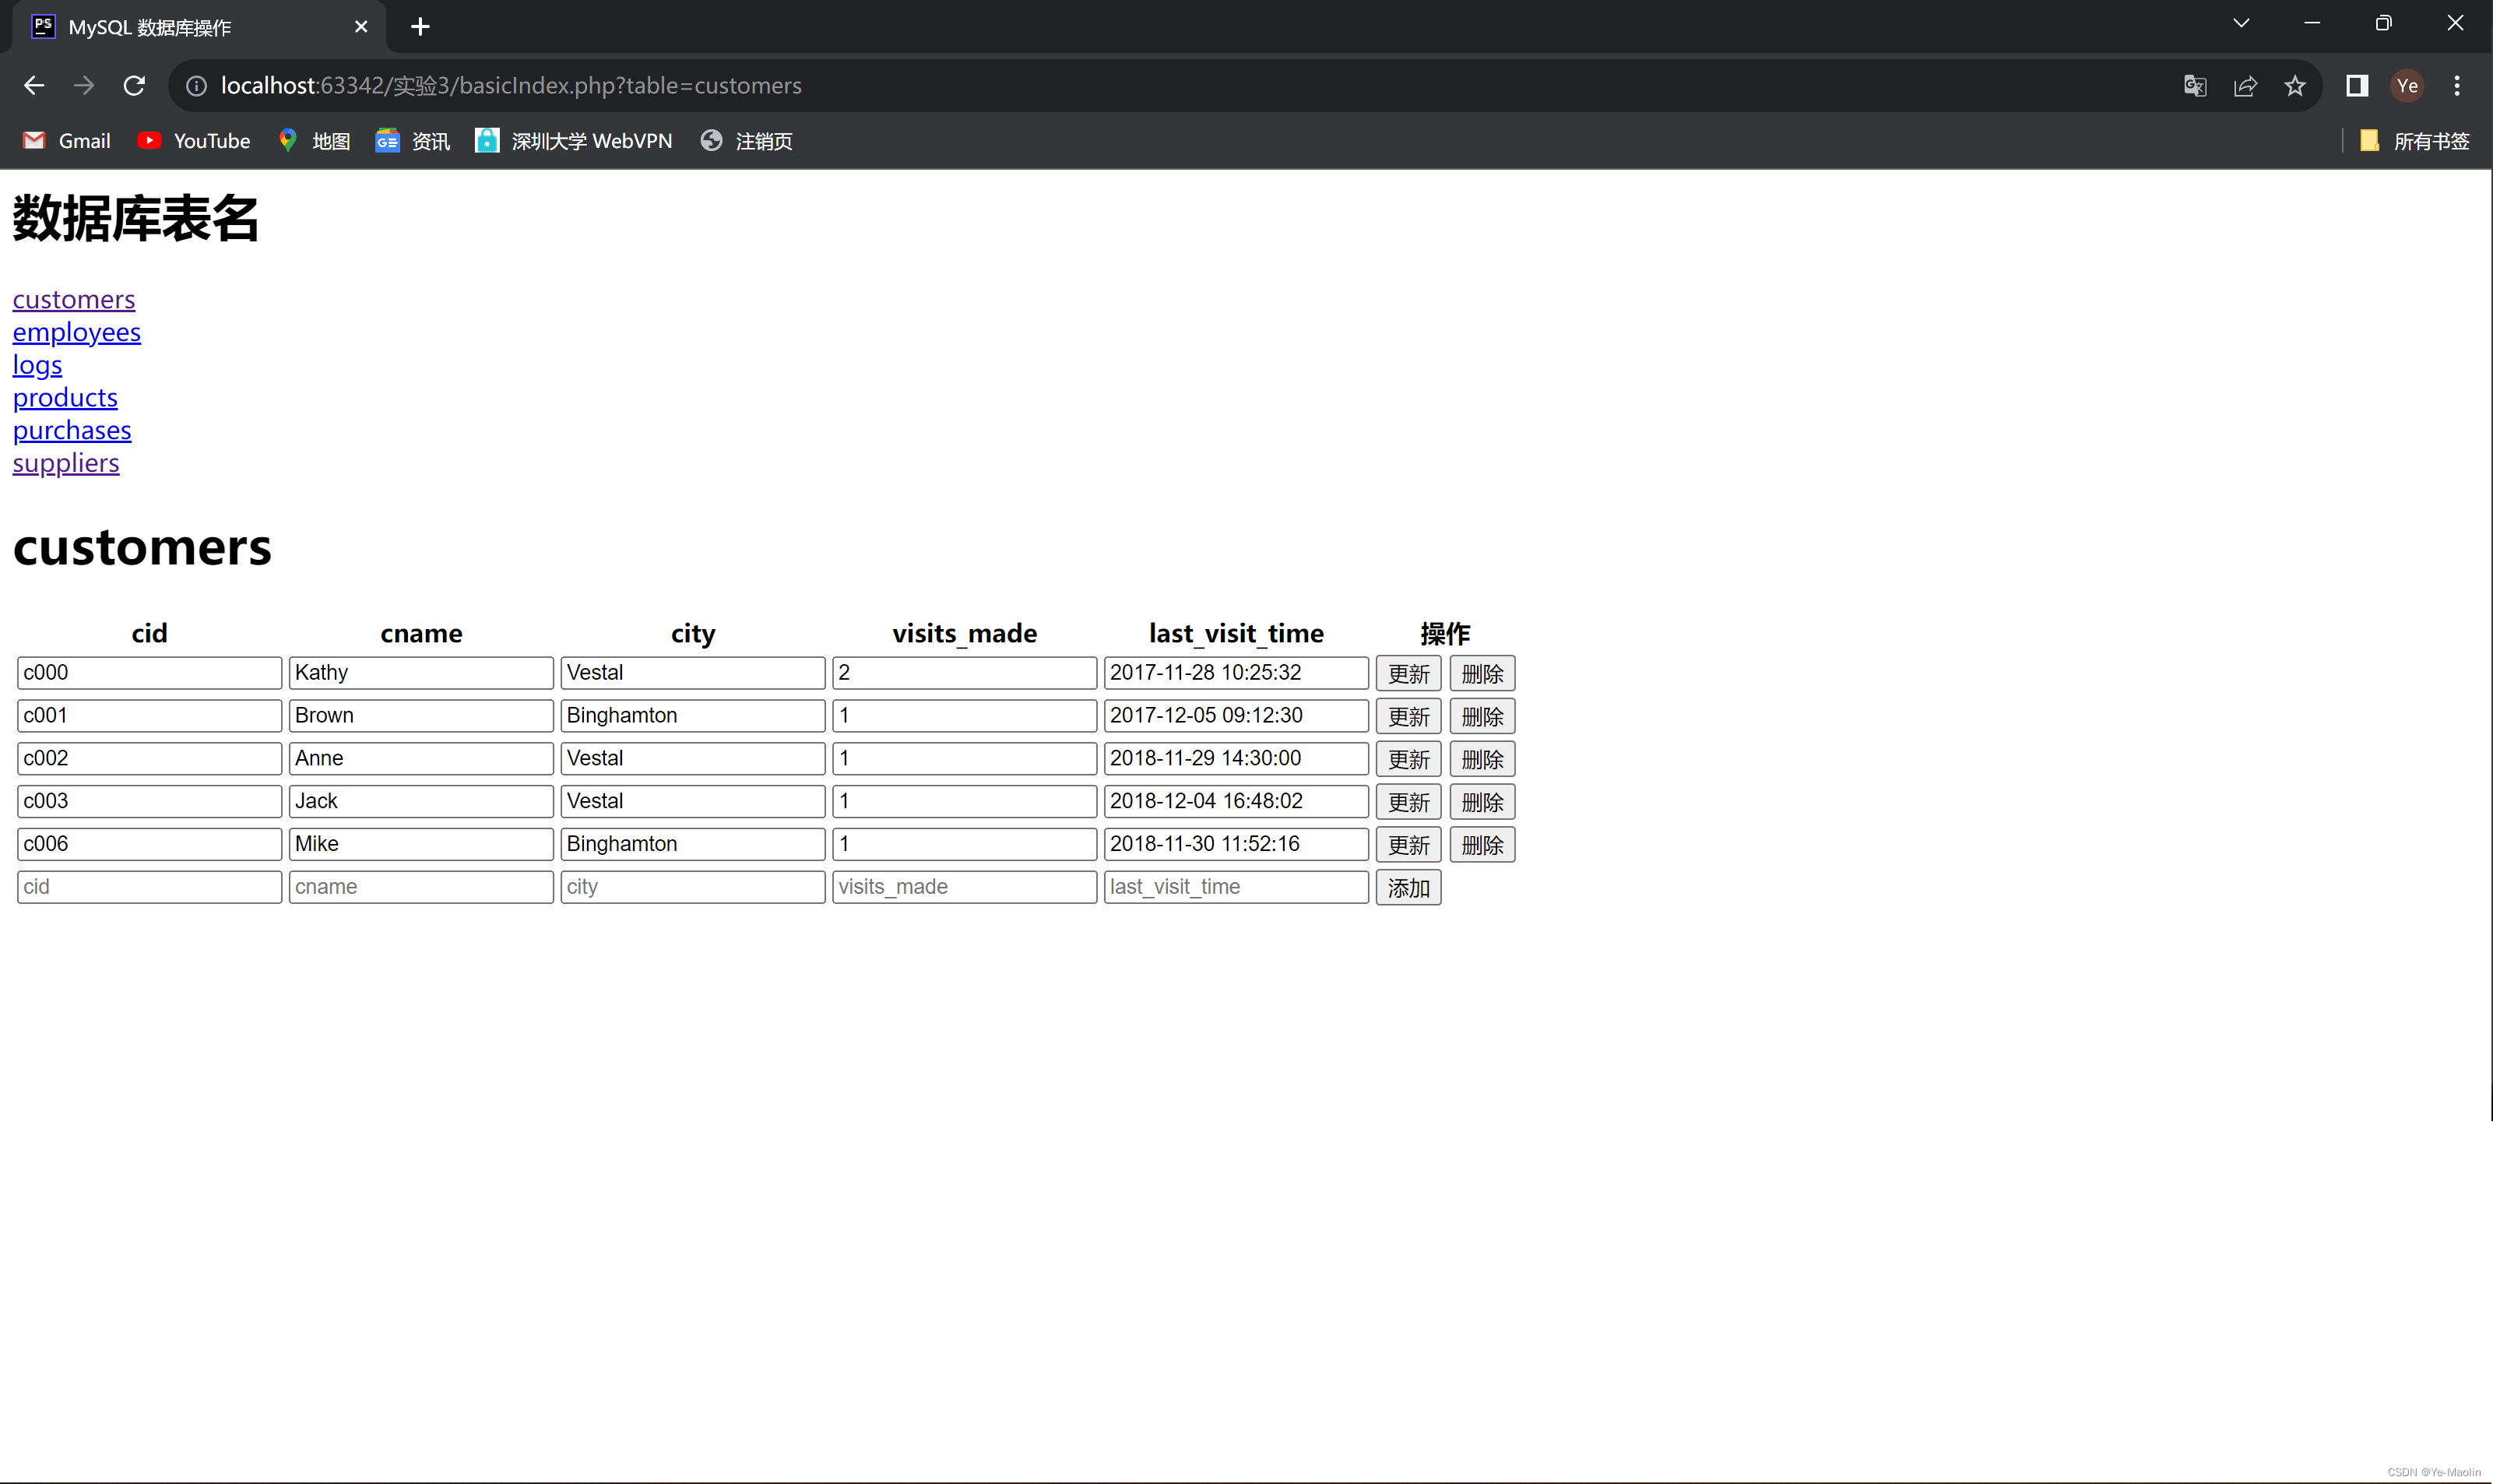This screenshot has width=2493, height=1484.
Task: Navigate to purchases table
Action: (x=71, y=429)
